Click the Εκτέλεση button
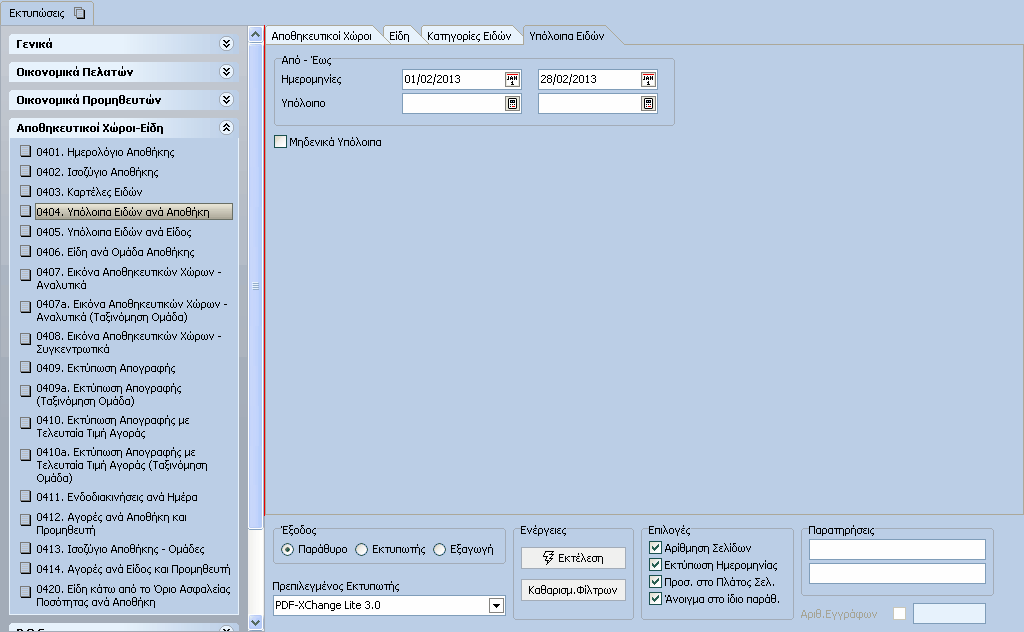 click(x=573, y=558)
